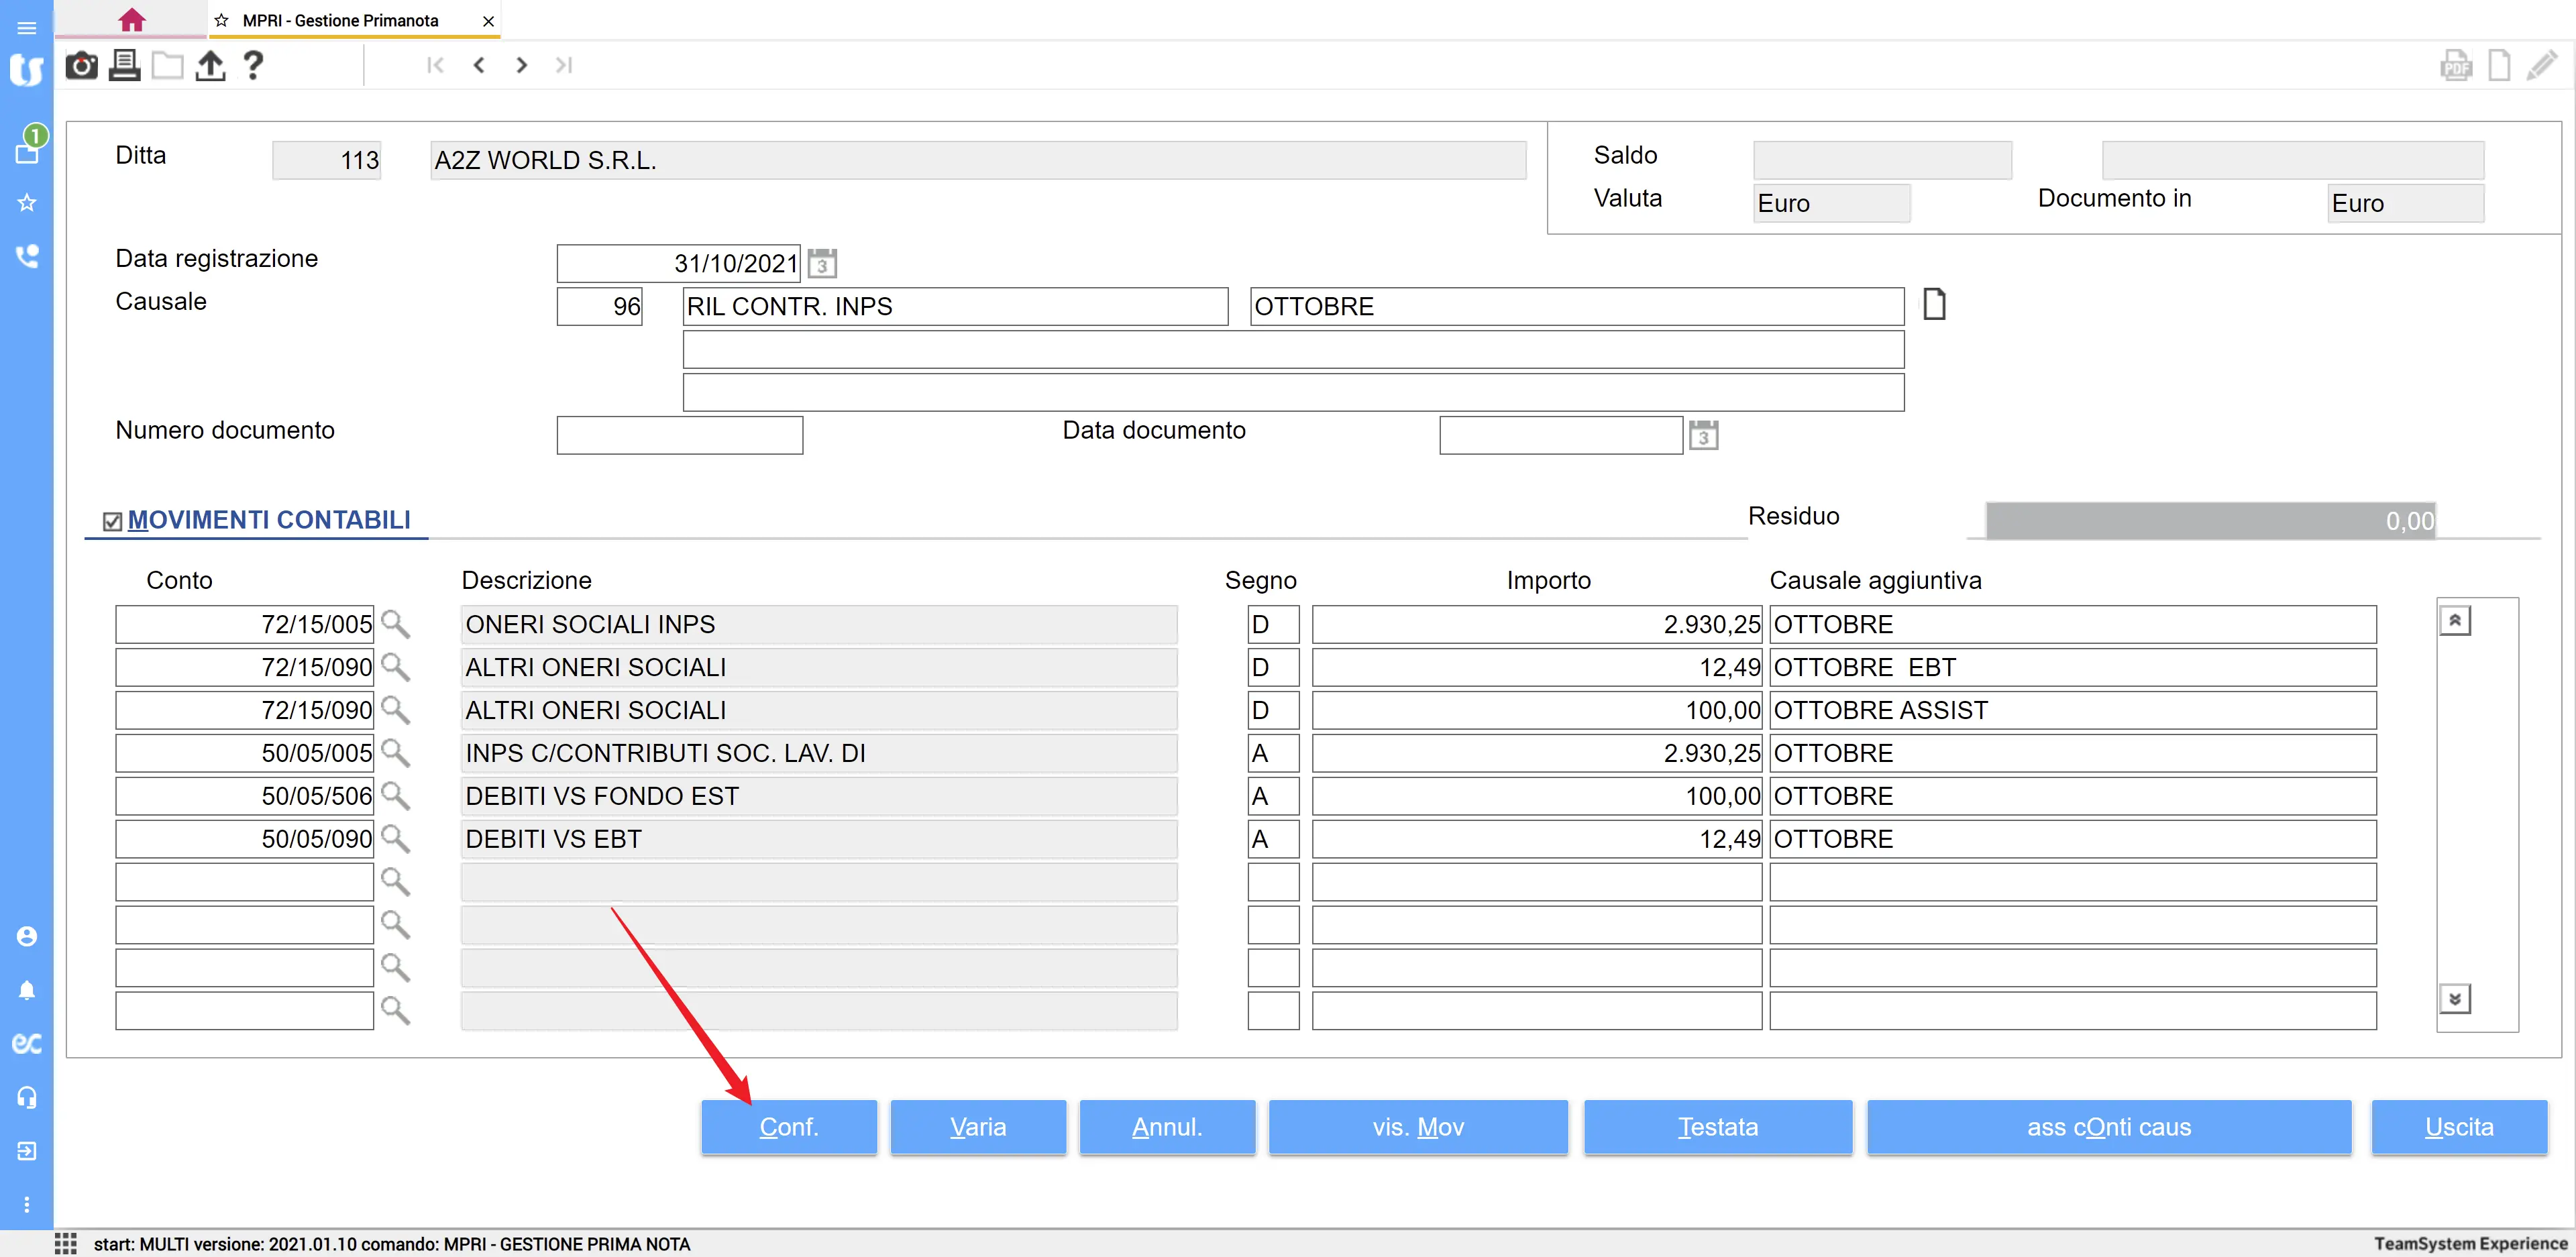Image resolution: width=2576 pixels, height=1257 pixels.
Task: Click document note icon beside OTTOBRE causale
Action: click(1934, 304)
